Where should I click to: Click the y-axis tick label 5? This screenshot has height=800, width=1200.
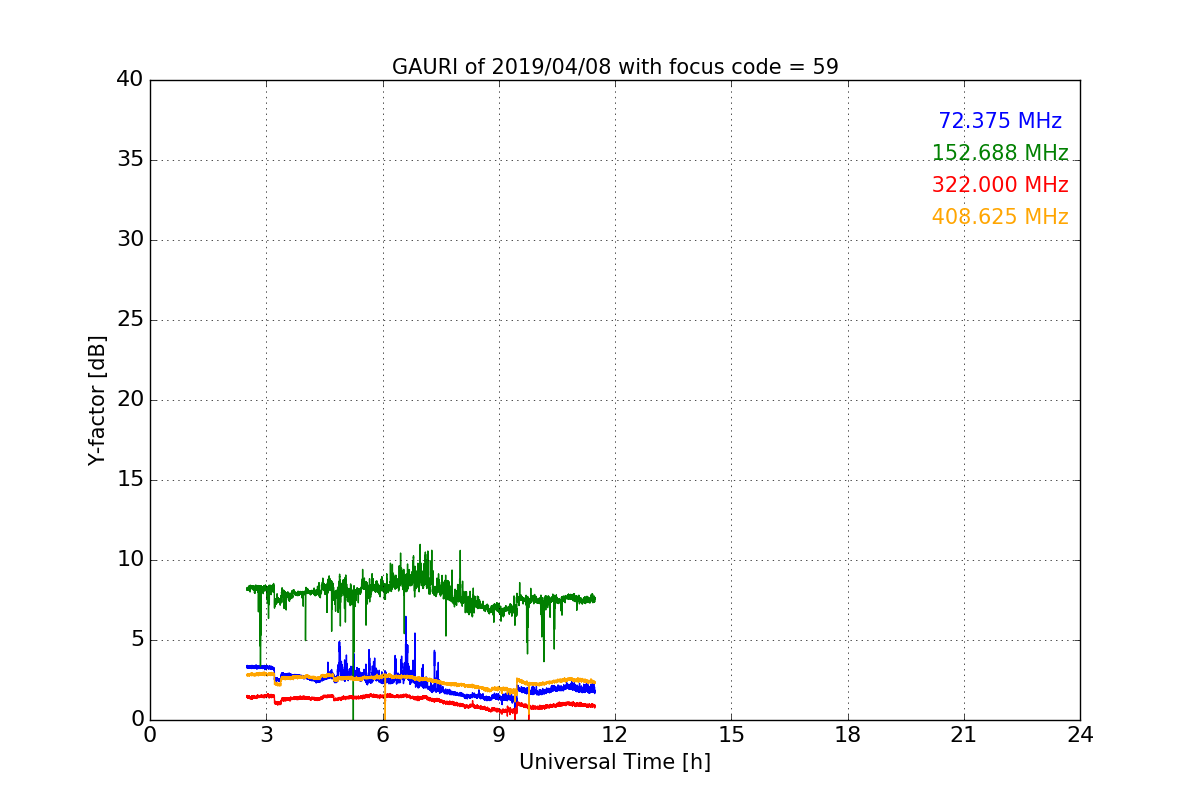click(137, 640)
